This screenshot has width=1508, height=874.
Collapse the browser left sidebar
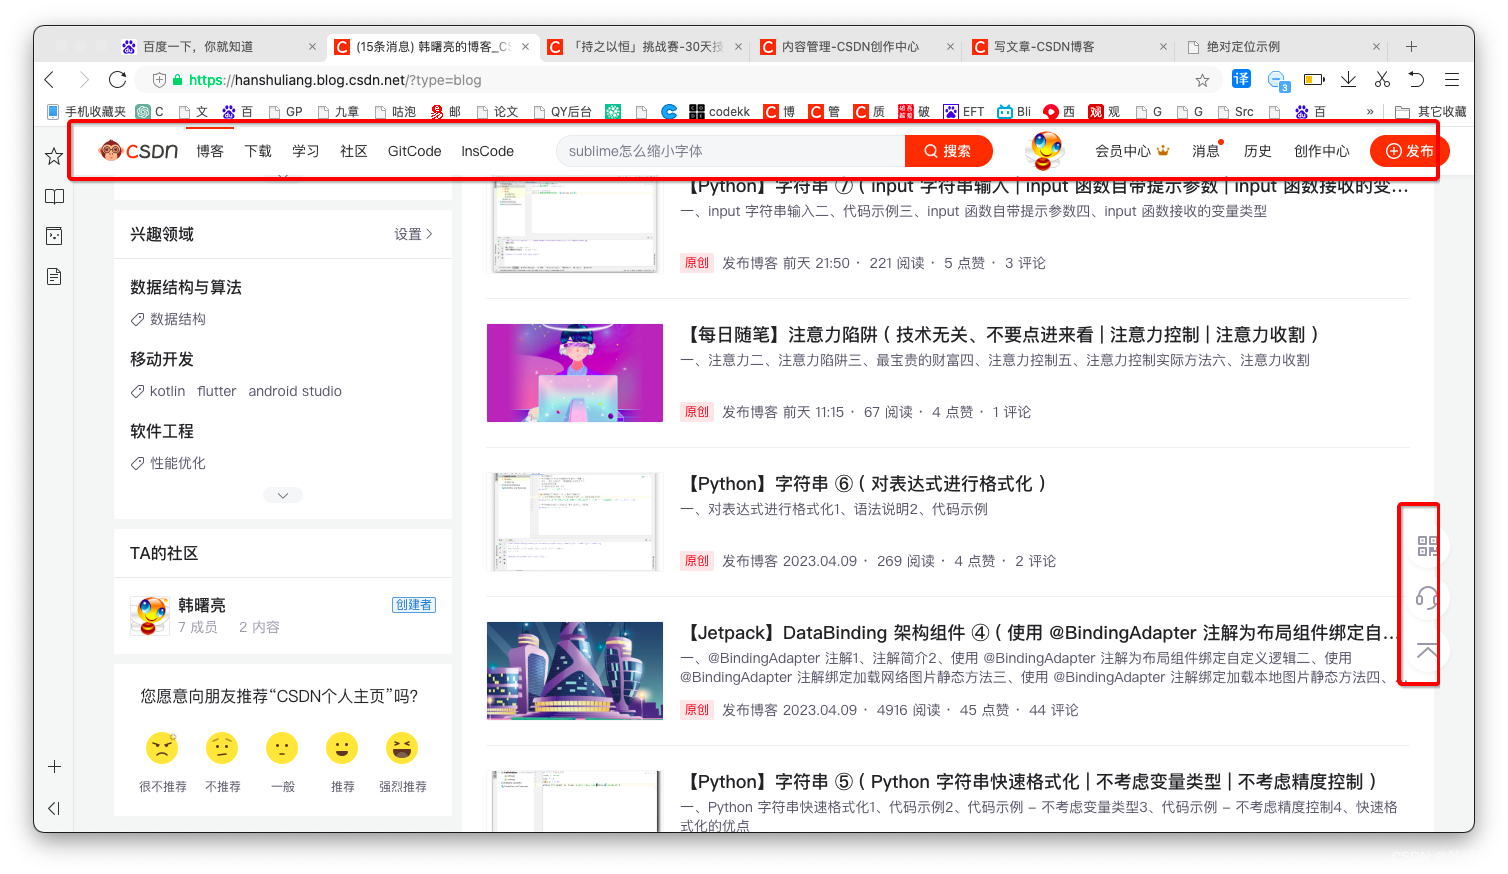[x=54, y=808]
